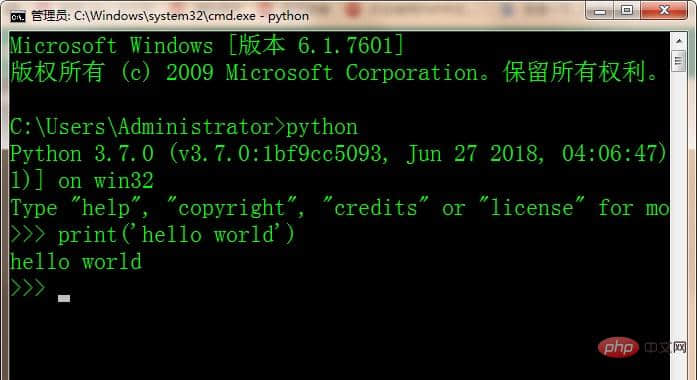The image size is (697, 380).
Task: Click the "license" word in console
Action: click(x=532, y=208)
